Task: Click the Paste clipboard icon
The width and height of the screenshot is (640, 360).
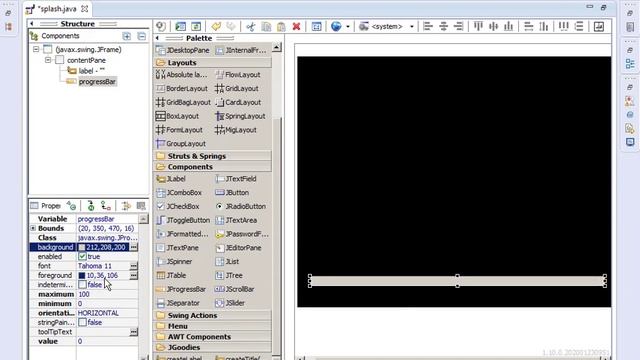Action: tap(281, 27)
